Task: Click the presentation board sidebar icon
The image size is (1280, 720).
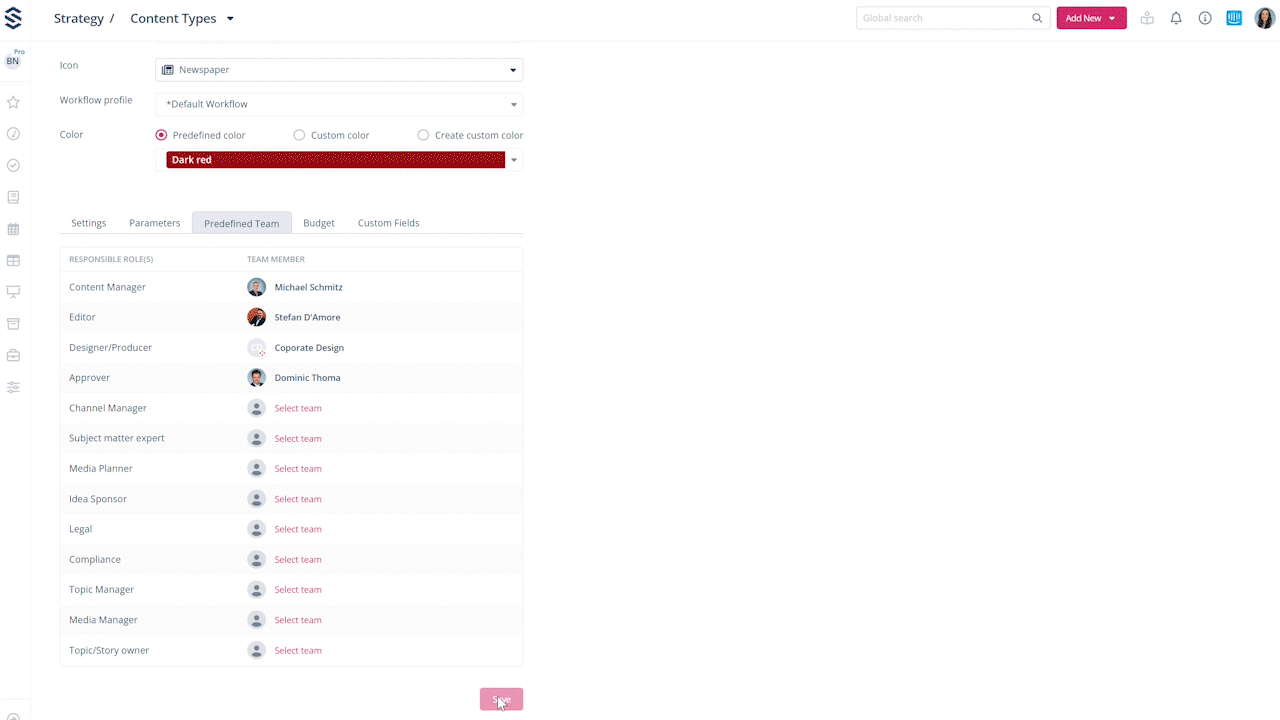Action: pyautogui.click(x=13, y=292)
